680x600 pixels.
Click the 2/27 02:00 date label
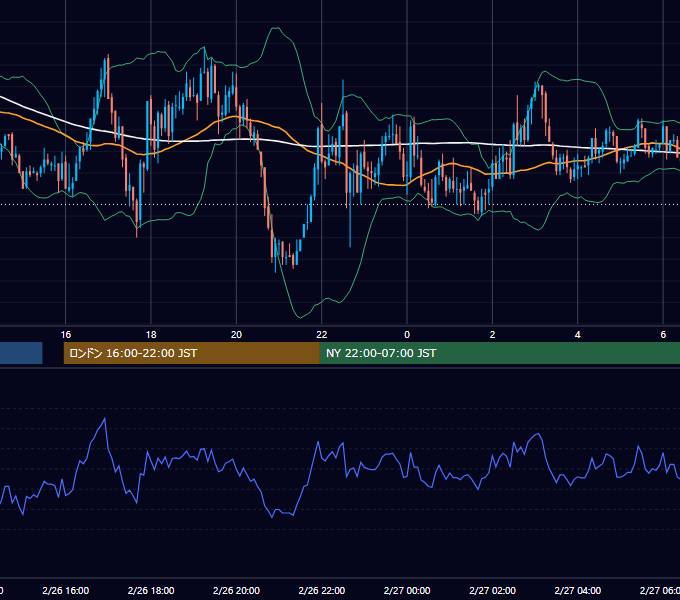coord(492,590)
